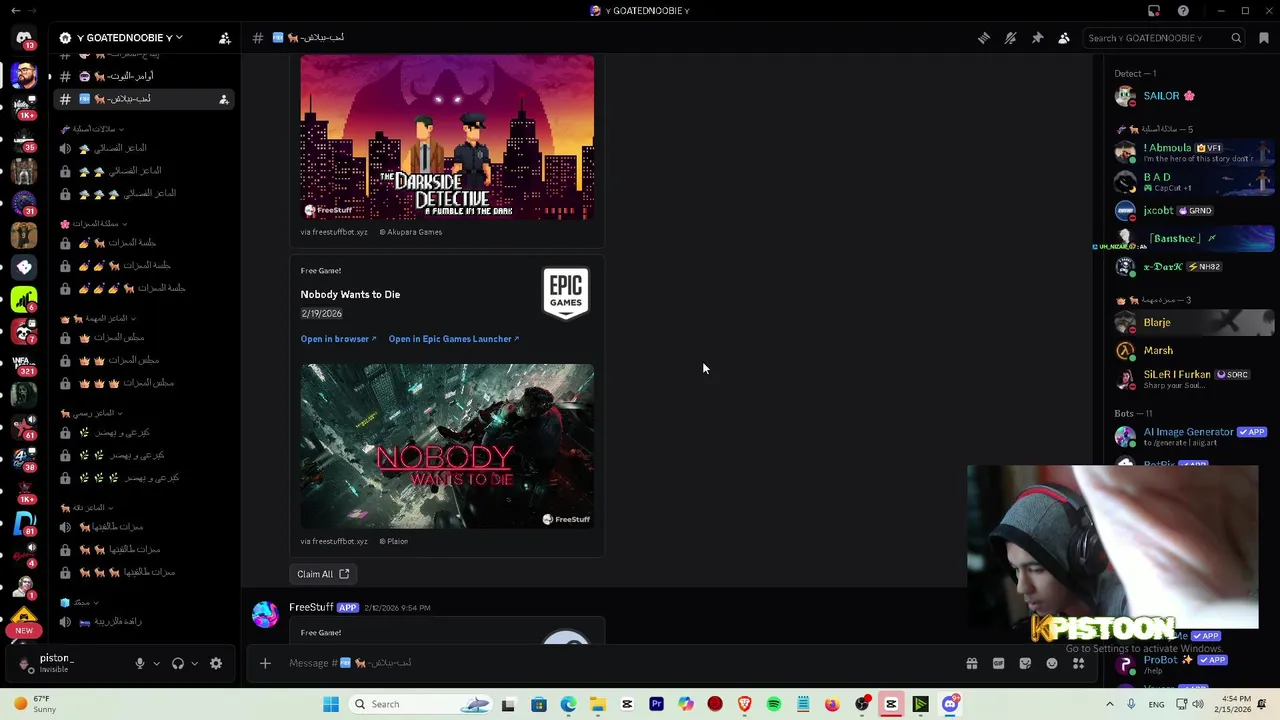Viewport: 1280px width, 720px height.
Task: Collapse the الماعز المهمة category
Action: click(x=98, y=319)
